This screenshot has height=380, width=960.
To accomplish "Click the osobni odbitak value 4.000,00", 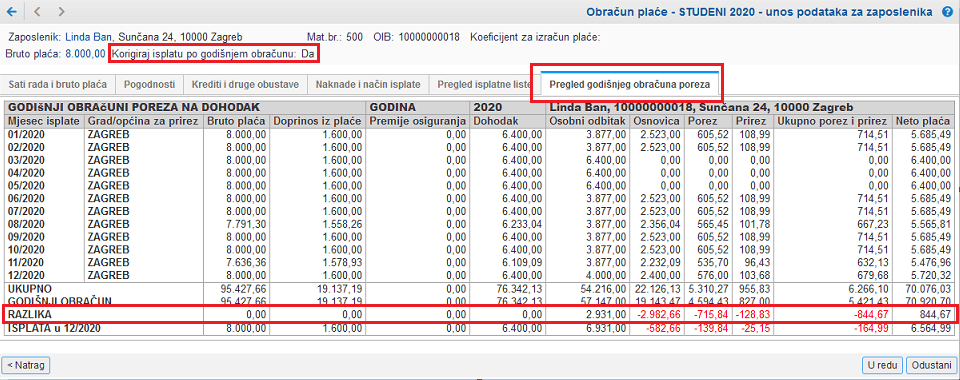I will [606, 275].
